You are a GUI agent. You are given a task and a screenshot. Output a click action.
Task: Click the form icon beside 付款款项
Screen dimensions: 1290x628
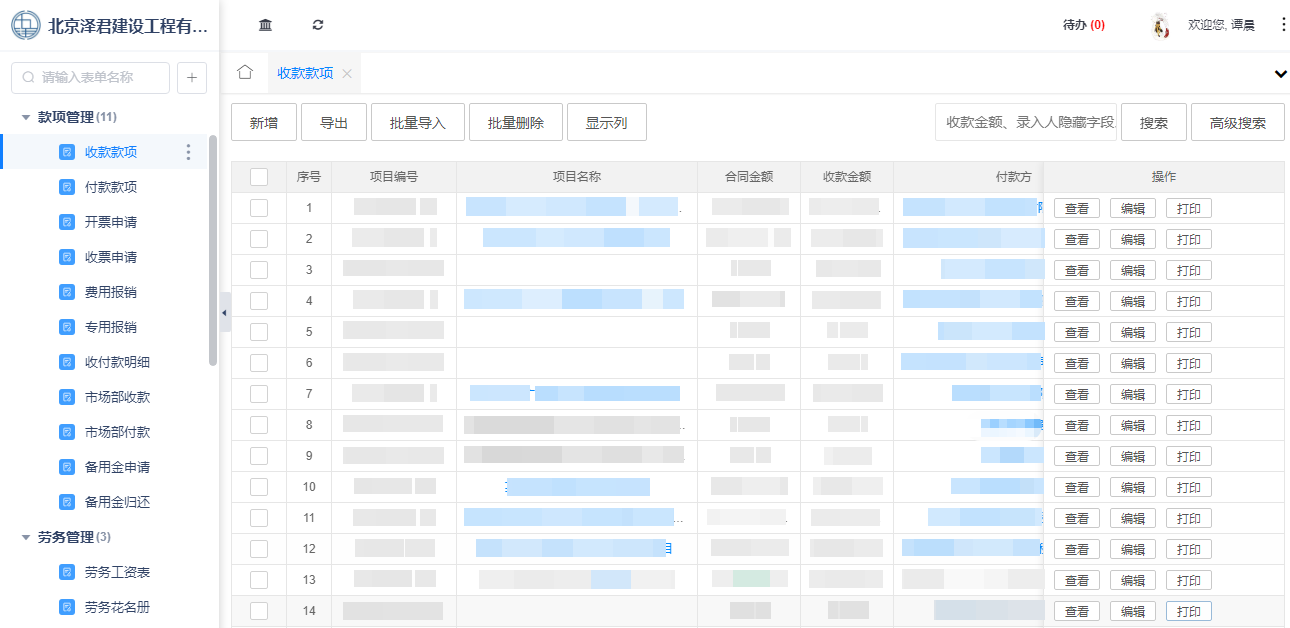[67, 187]
